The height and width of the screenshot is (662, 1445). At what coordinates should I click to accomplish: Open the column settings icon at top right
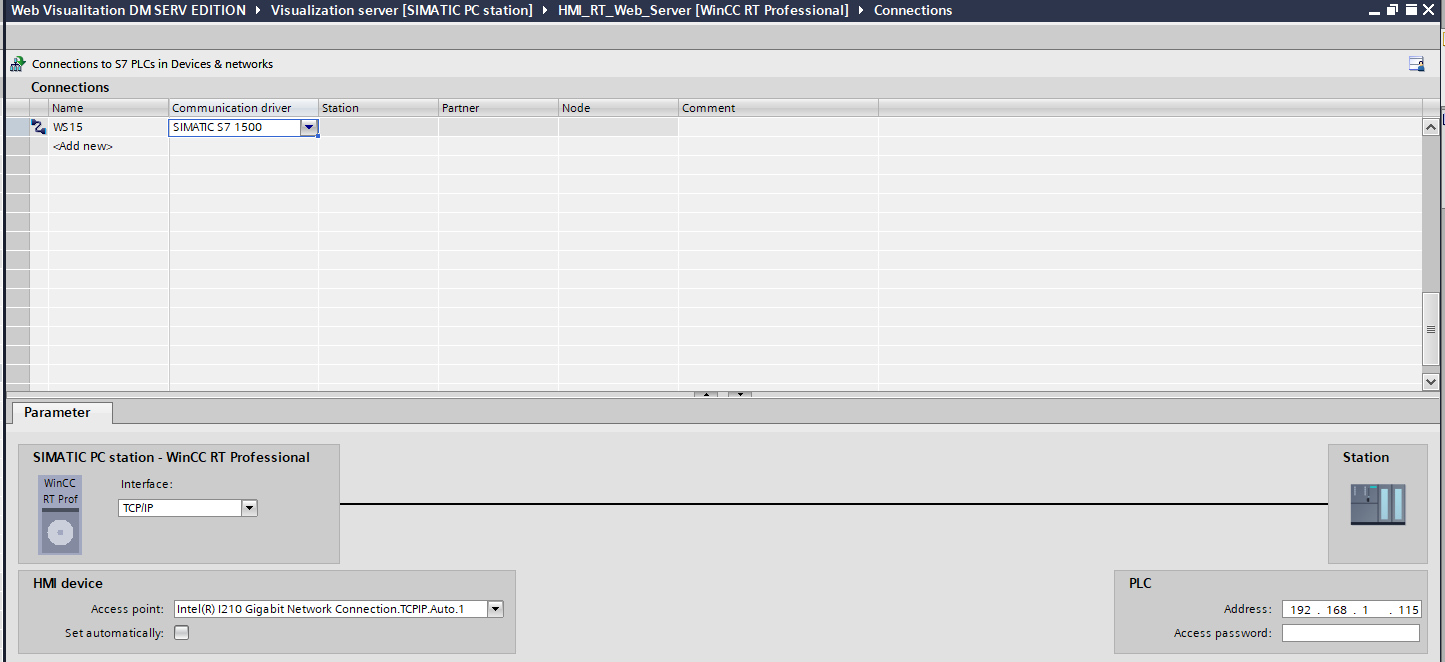(x=1416, y=64)
